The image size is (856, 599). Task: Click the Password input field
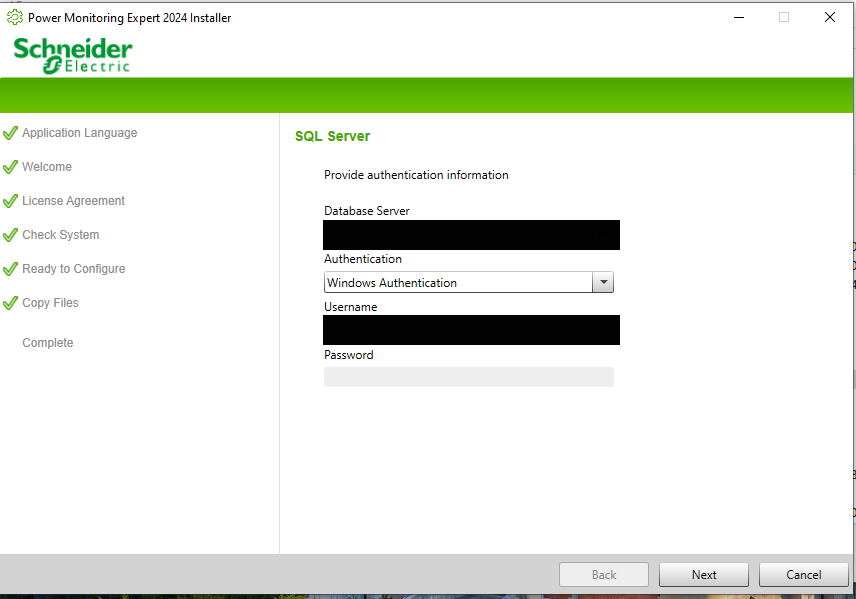tap(468, 377)
